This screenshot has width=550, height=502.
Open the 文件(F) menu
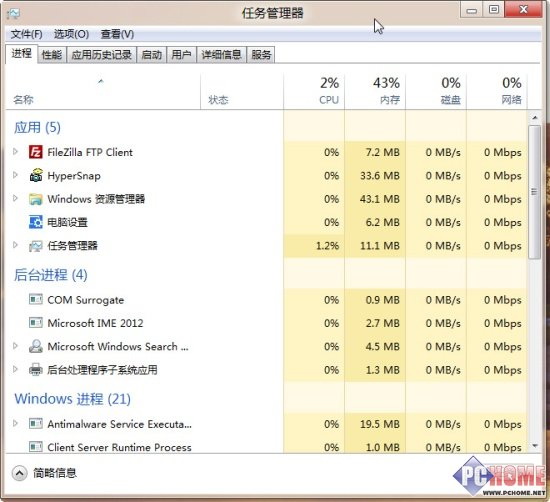tap(26, 34)
